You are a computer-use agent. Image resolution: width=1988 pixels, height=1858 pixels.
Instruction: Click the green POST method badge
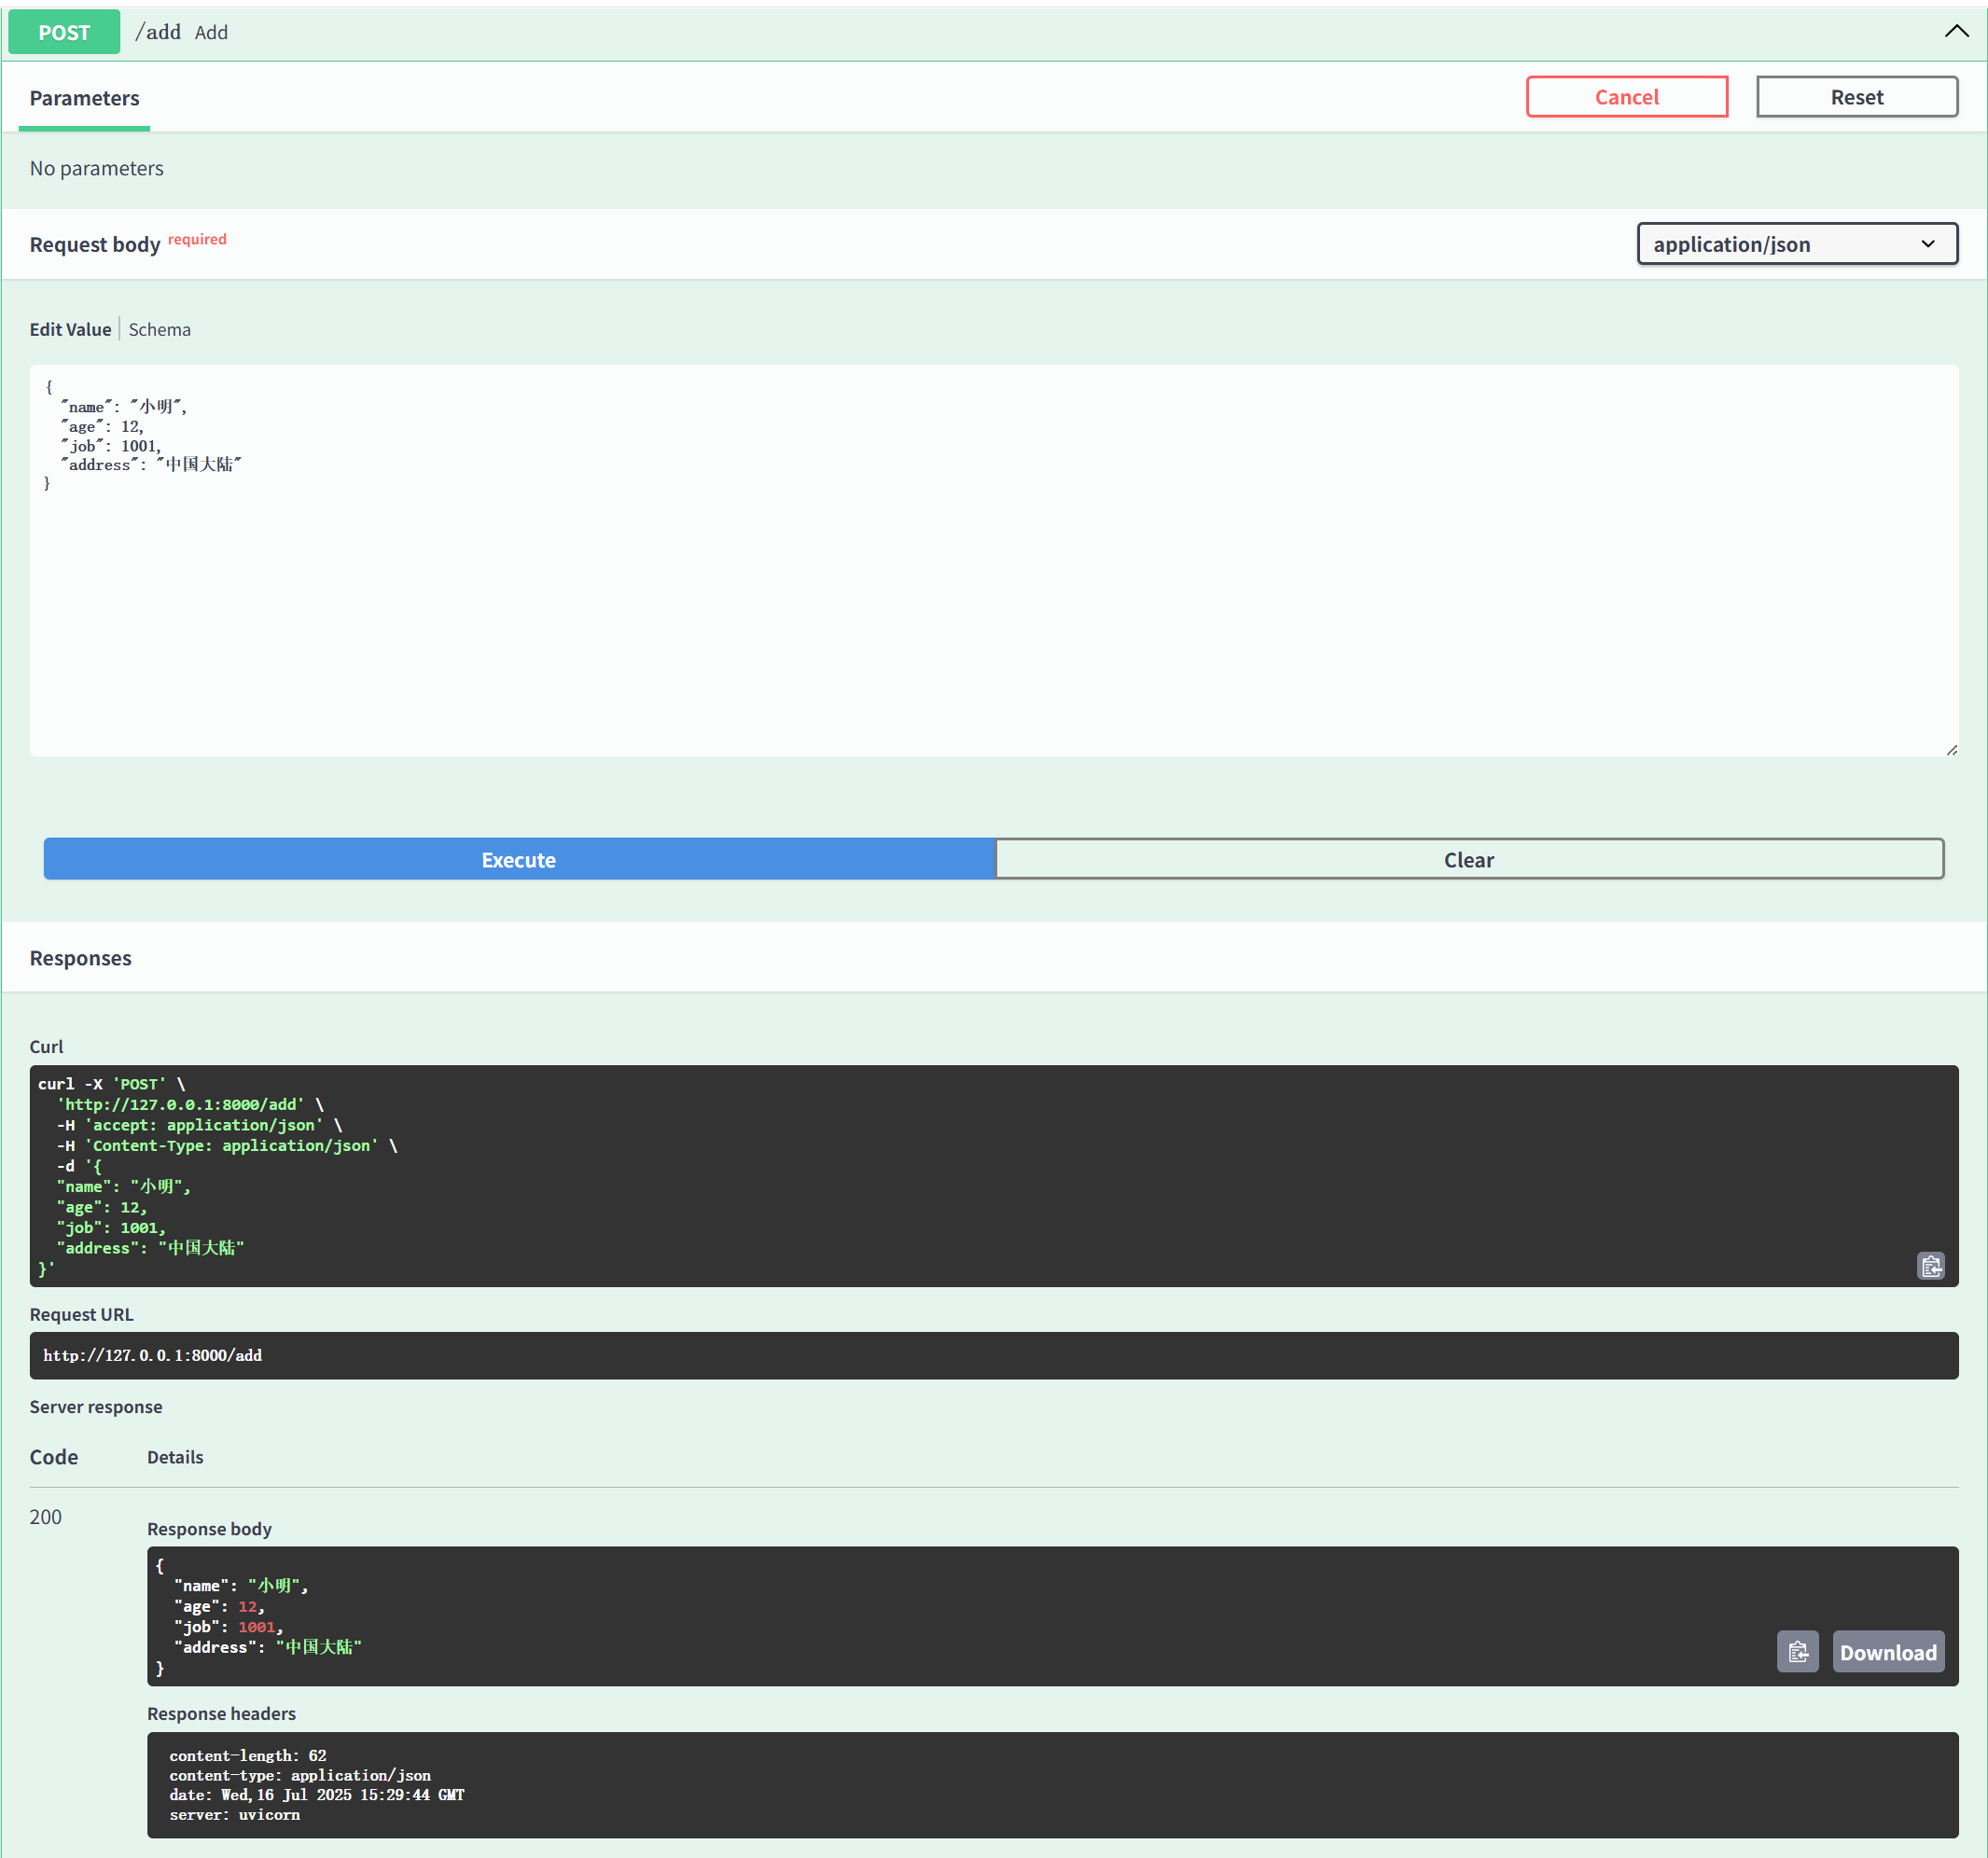pyautogui.click(x=64, y=32)
